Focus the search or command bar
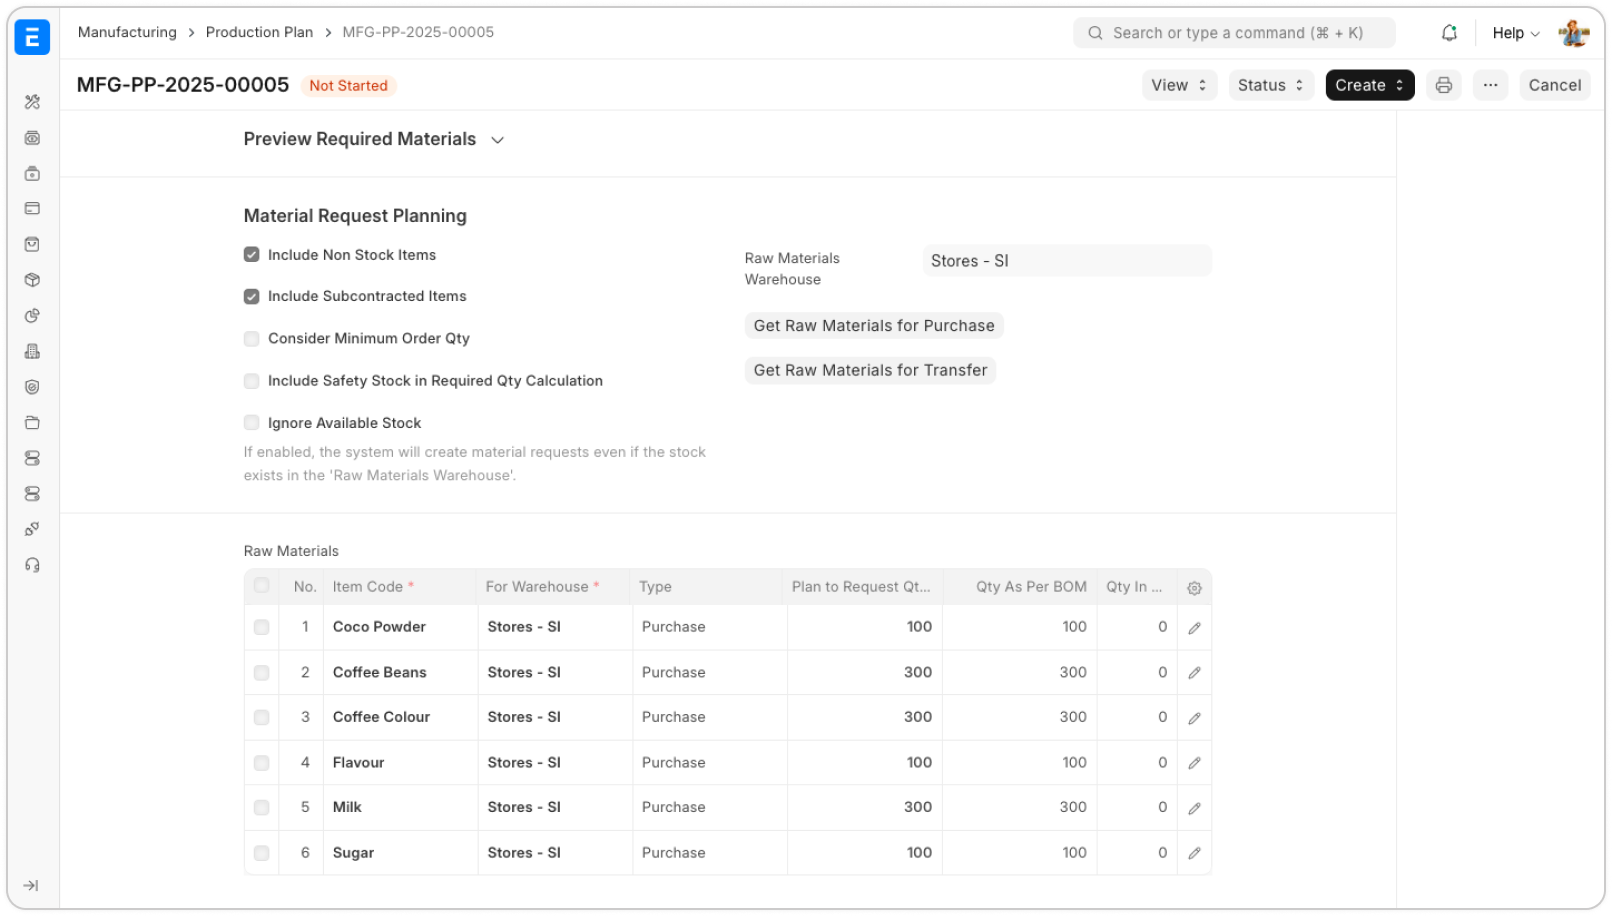The height and width of the screenshot is (916, 1612). tap(1234, 33)
